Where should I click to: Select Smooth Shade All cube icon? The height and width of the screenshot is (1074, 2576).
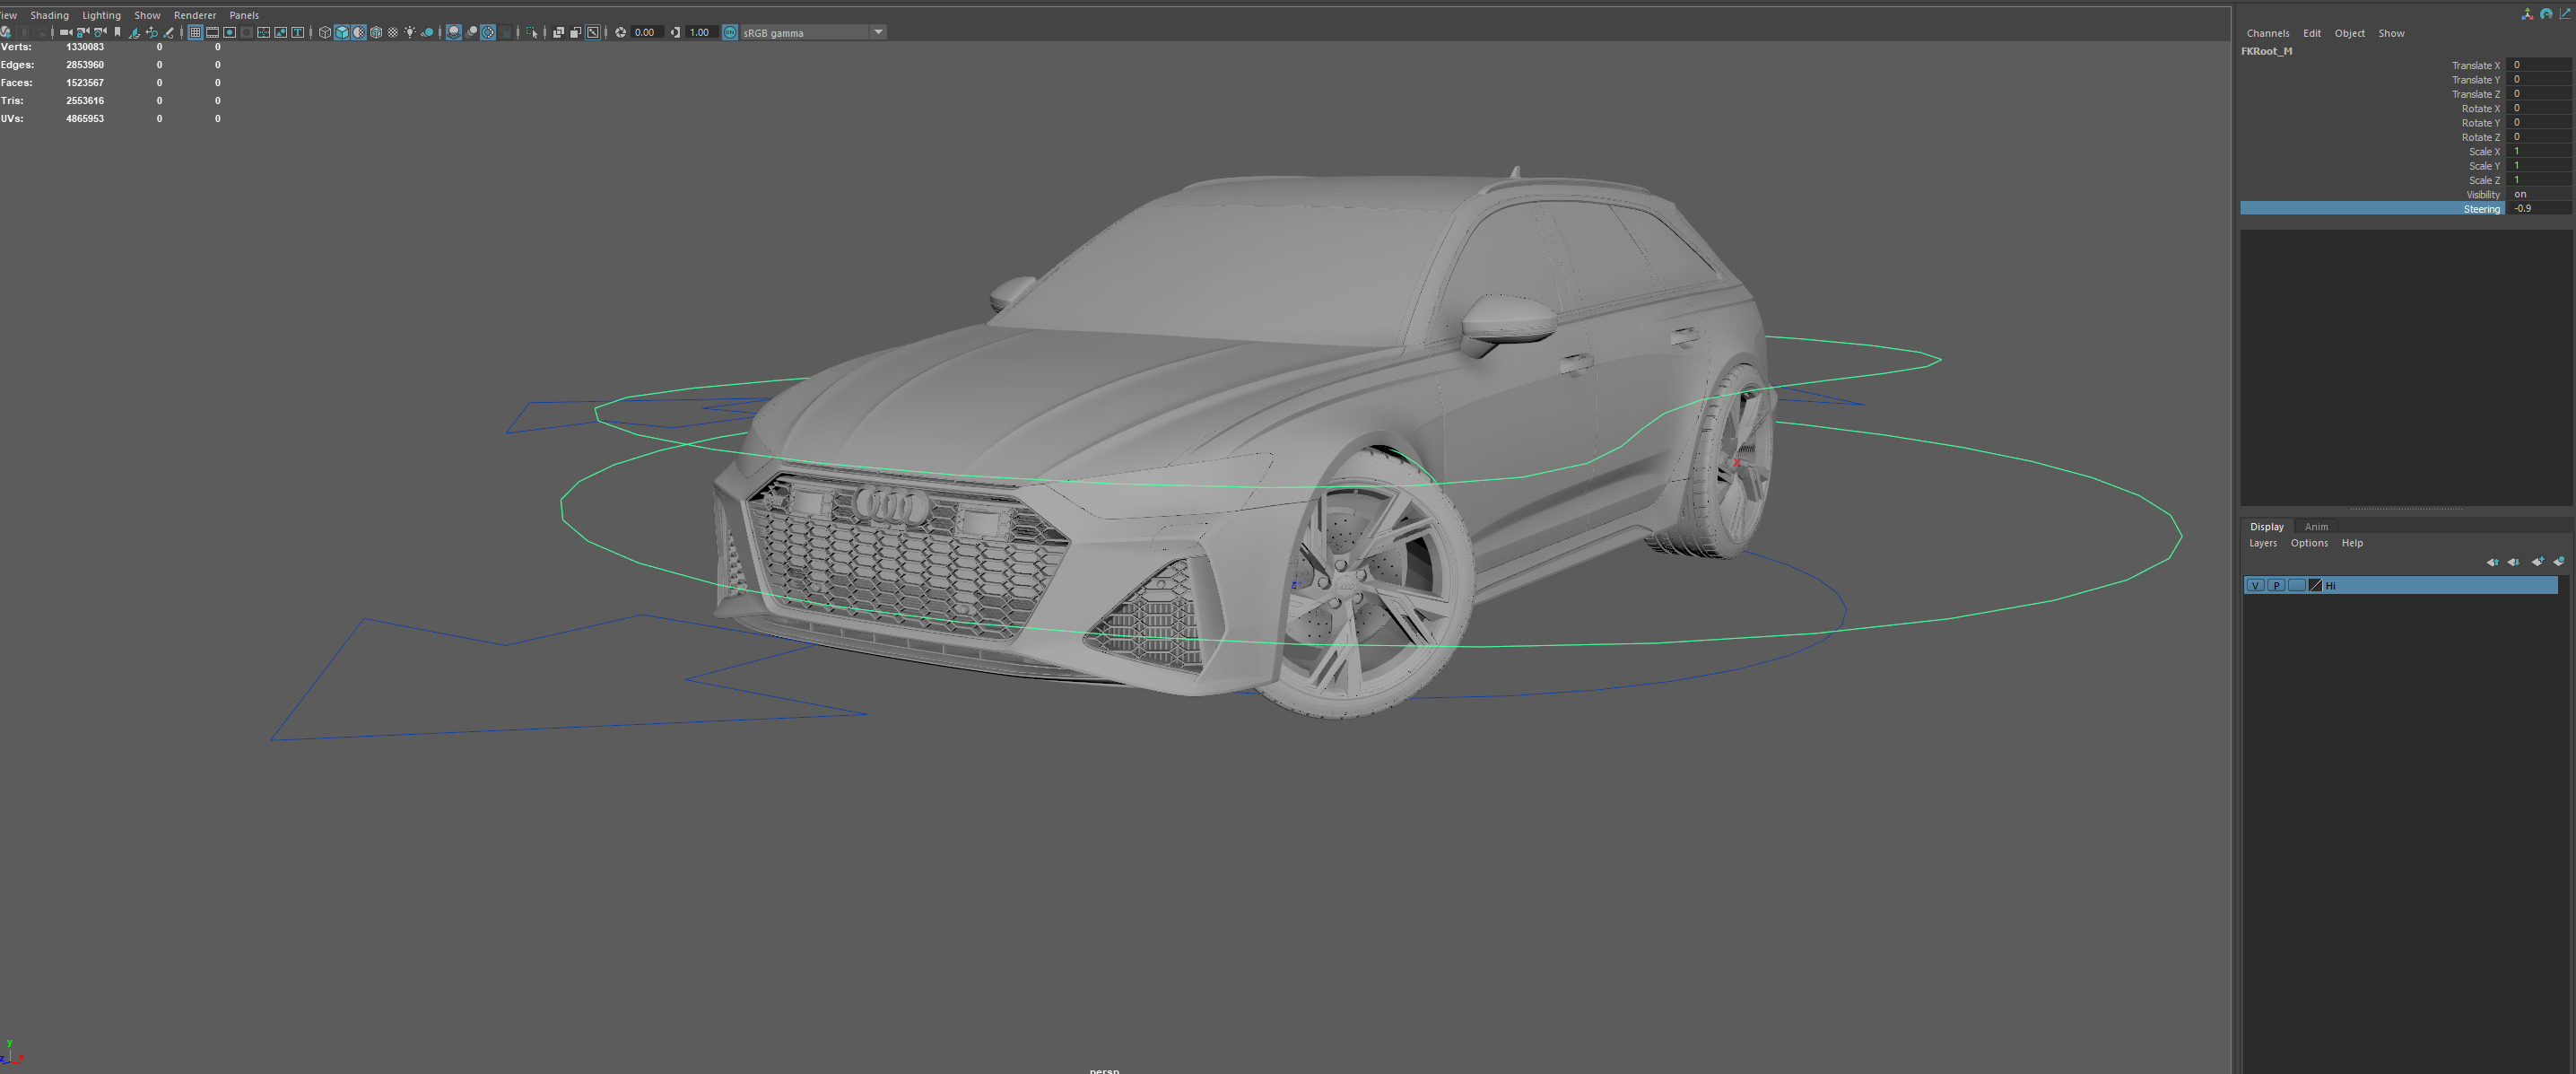[x=342, y=33]
